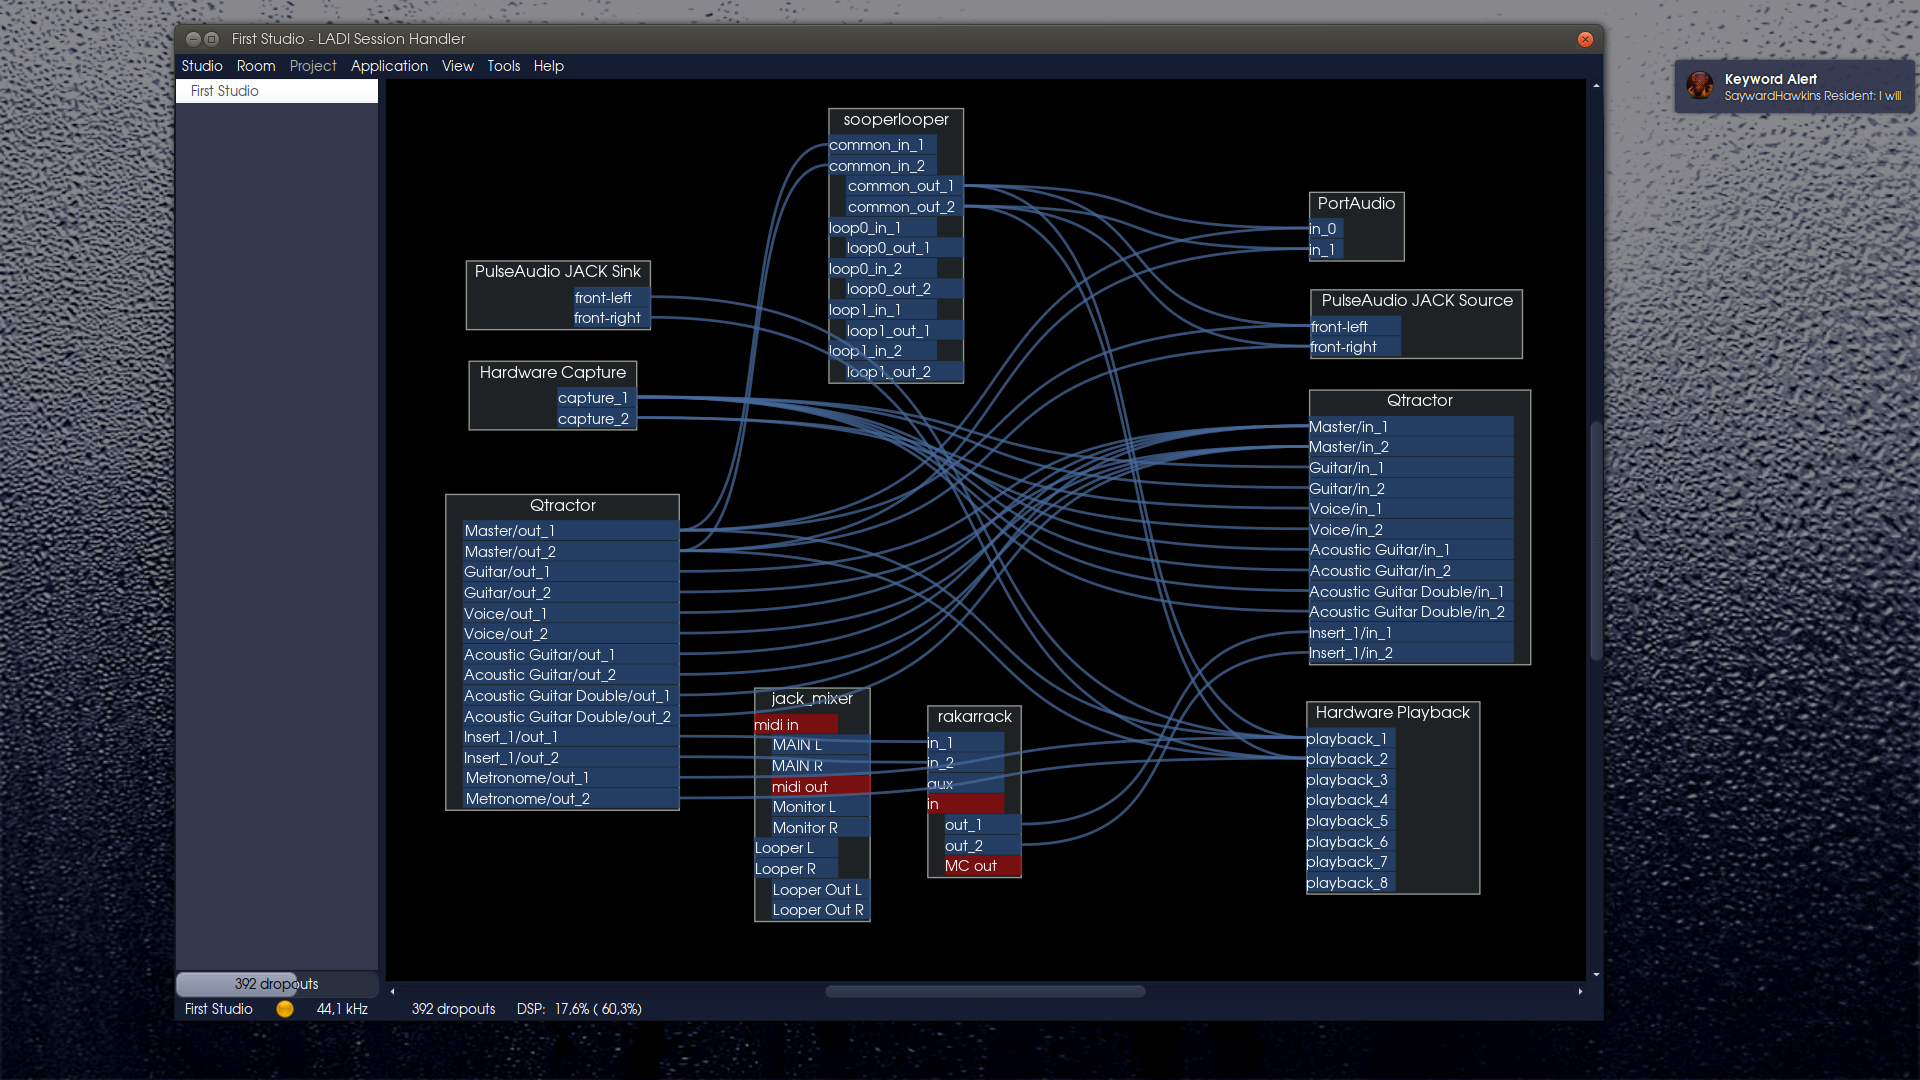Click PortAudio in_1 port

(1325, 250)
